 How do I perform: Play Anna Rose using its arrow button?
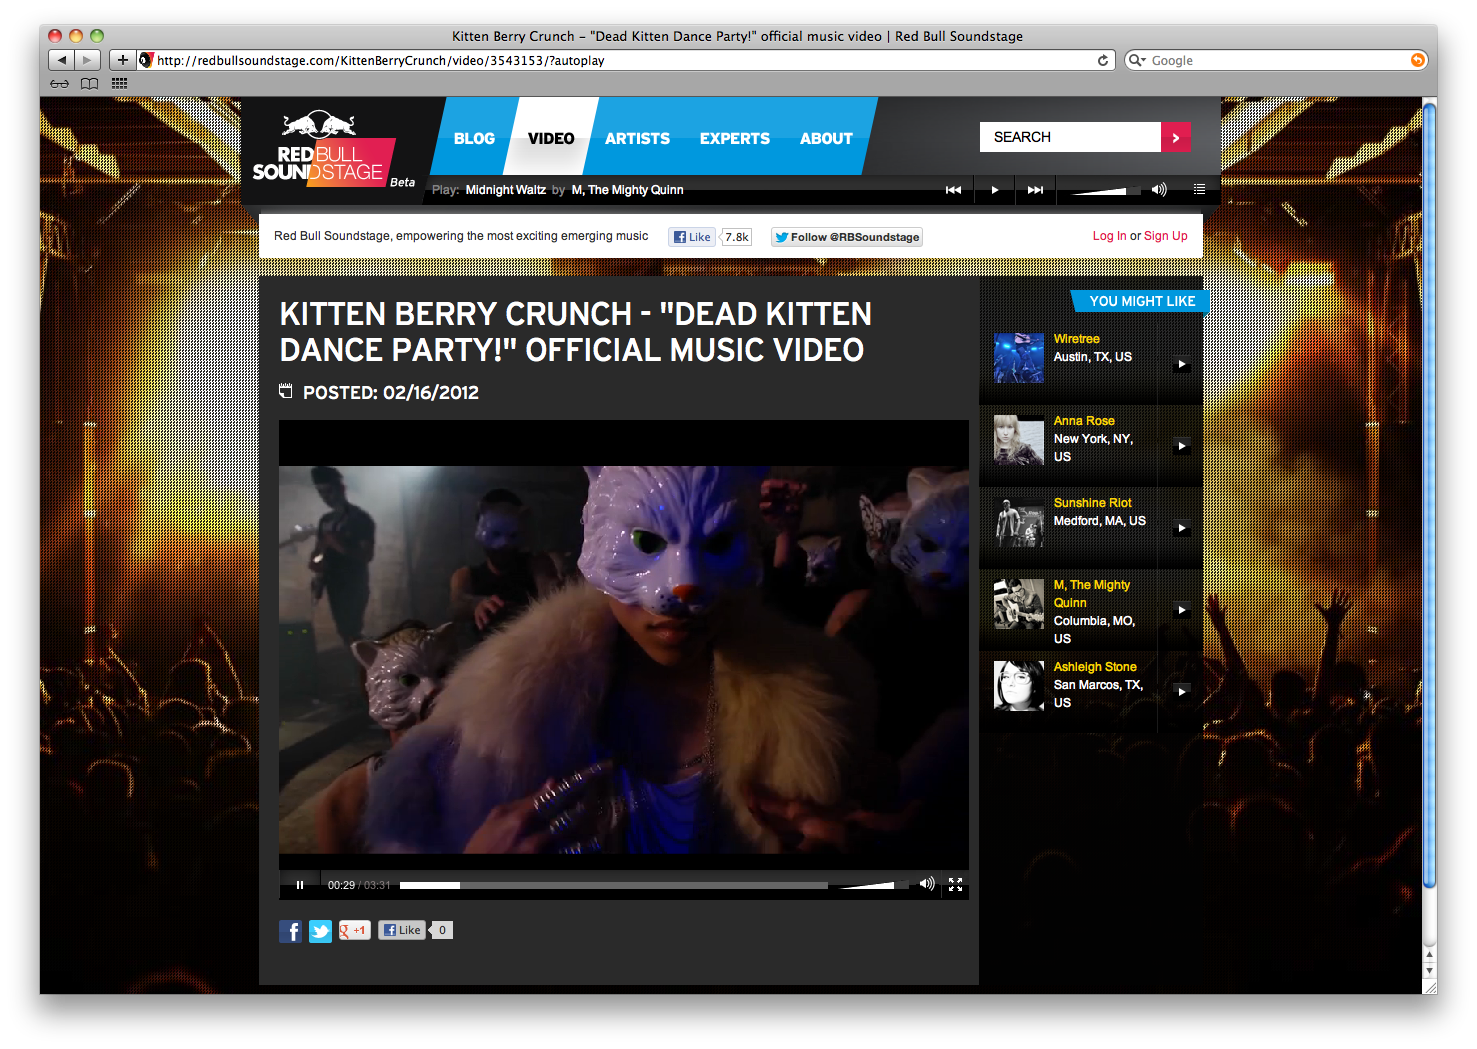(x=1182, y=446)
